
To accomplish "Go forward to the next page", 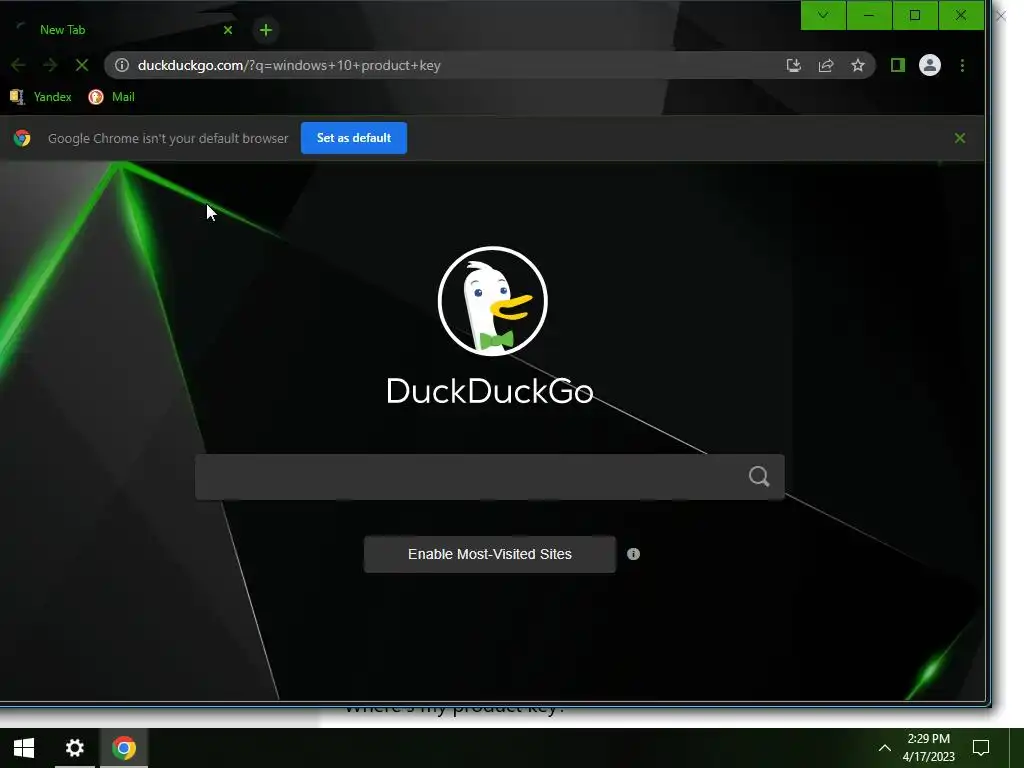I will [x=50, y=65].
